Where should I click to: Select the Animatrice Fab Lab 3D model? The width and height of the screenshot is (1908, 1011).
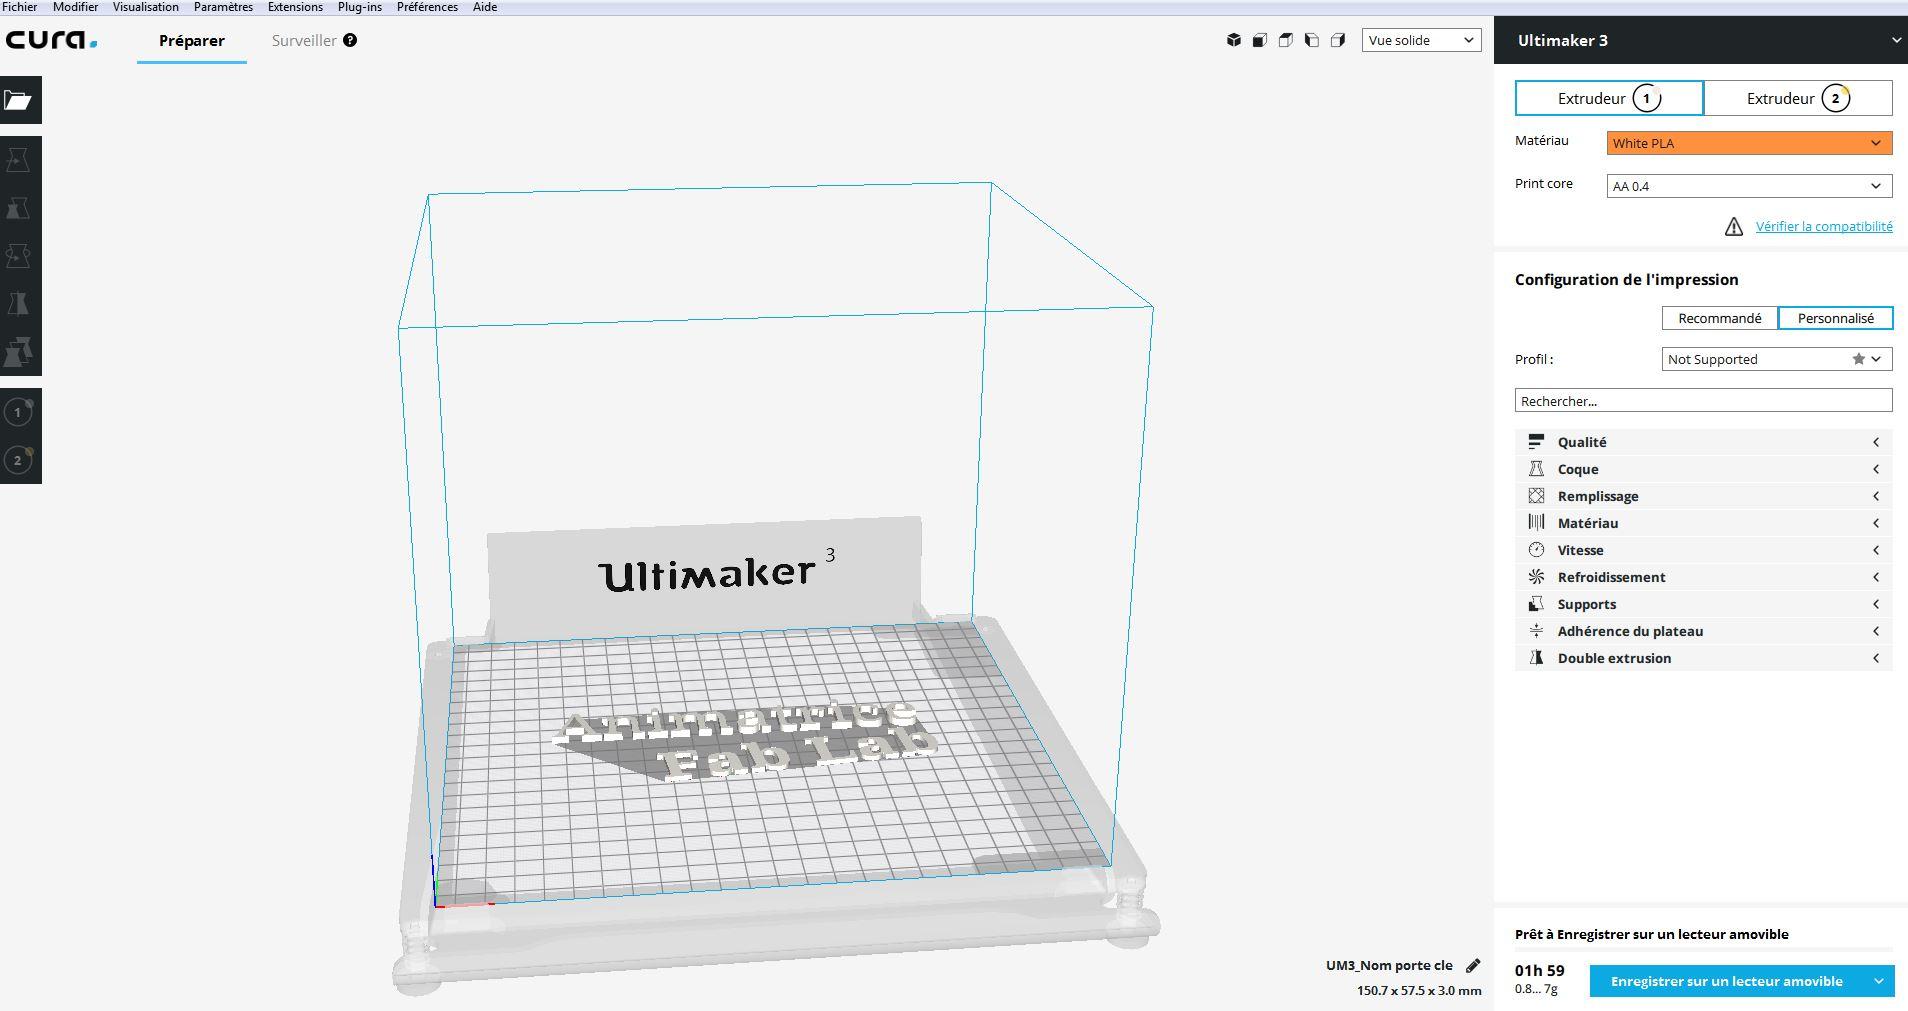click(745, 740)
